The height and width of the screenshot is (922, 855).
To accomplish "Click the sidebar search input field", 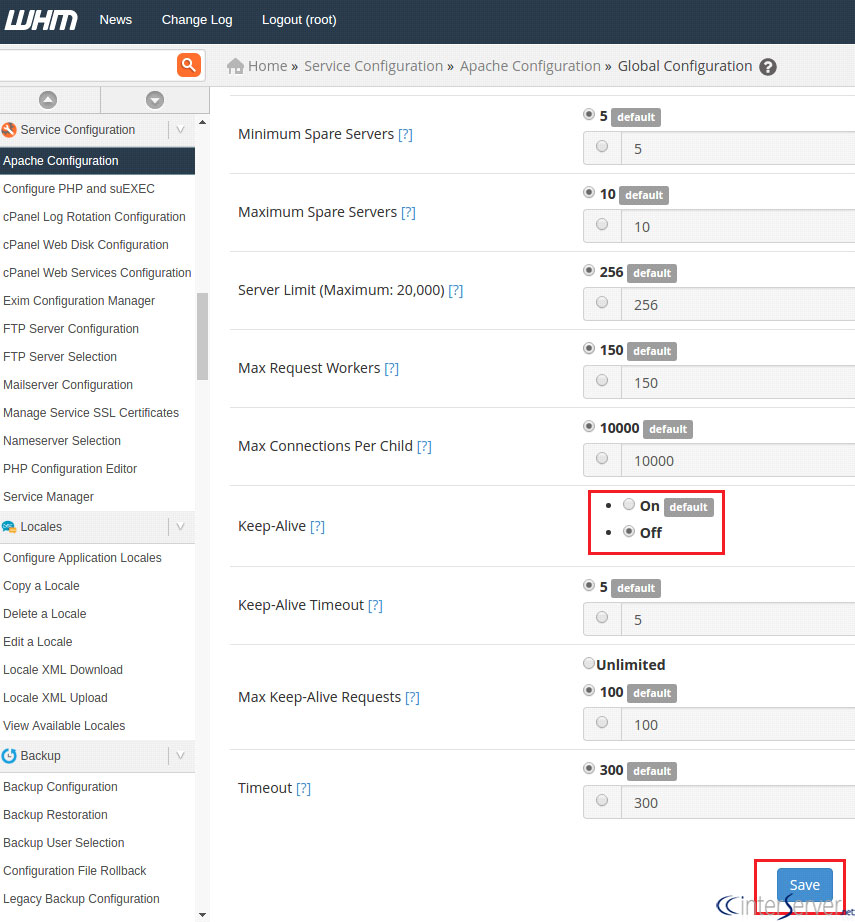I will pos(87,65).
